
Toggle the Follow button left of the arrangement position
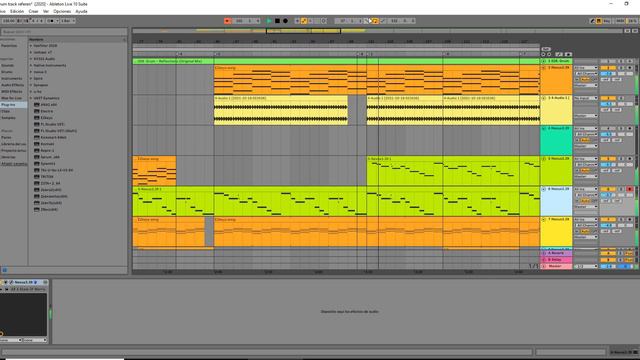tap(227, 20)
